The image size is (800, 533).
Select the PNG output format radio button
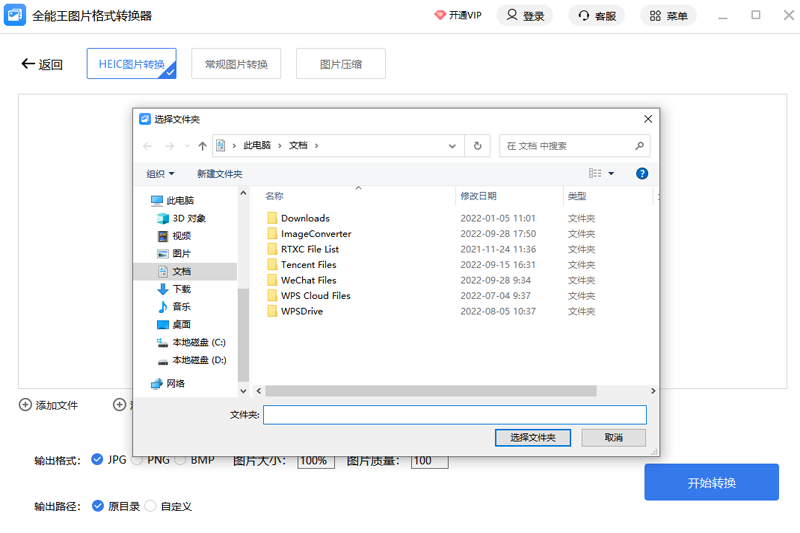(137, 460)
